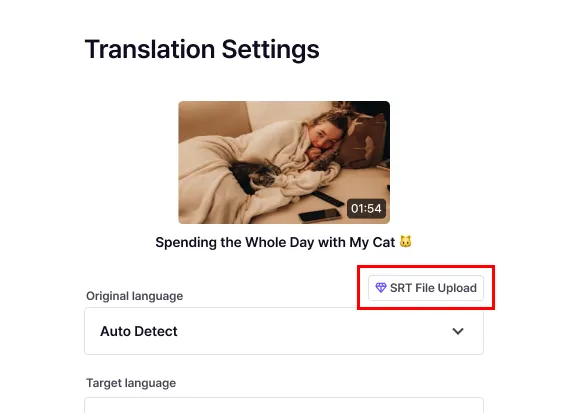This screenshot has width=568, height=413.
Task: Click the 01:54 duration badge
Action: (366, 208)
